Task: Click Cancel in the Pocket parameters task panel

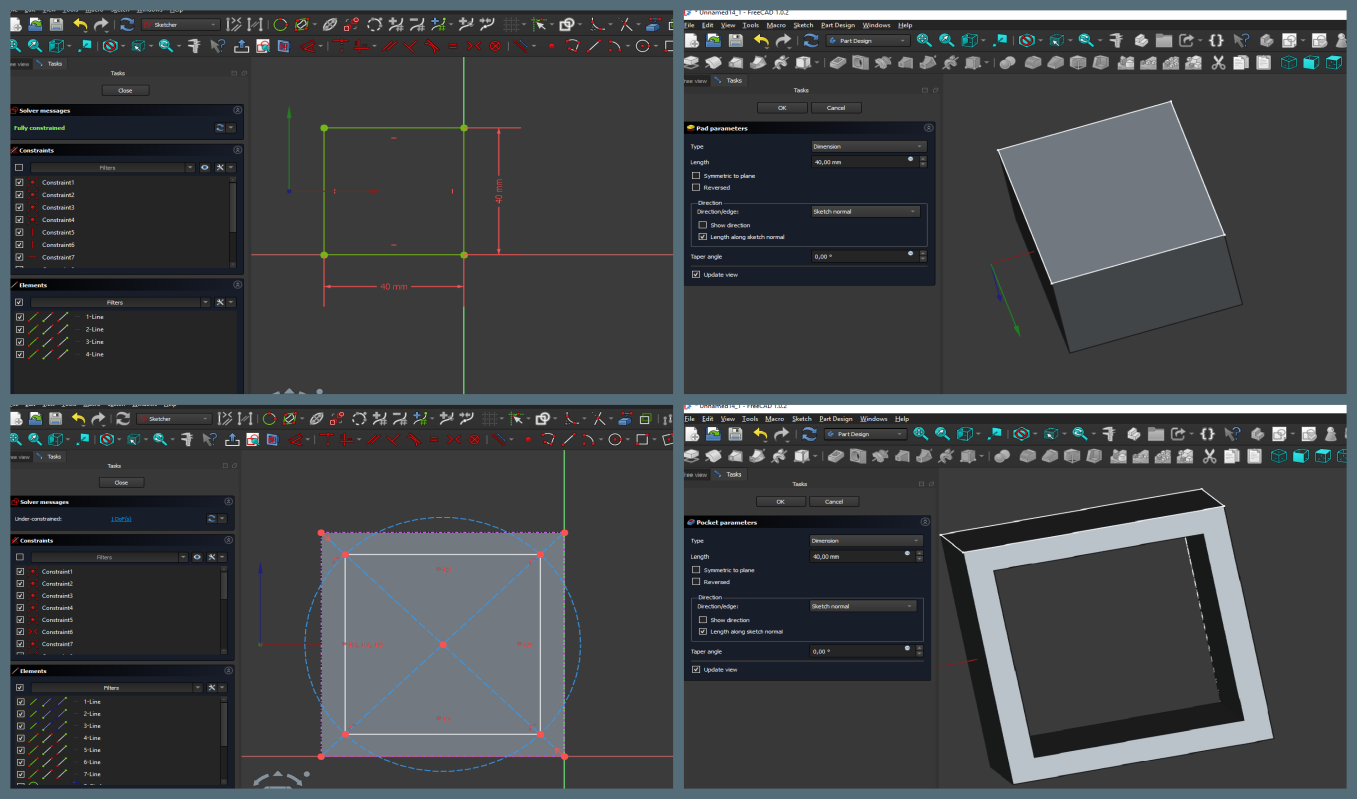Action: click(834, 502)
